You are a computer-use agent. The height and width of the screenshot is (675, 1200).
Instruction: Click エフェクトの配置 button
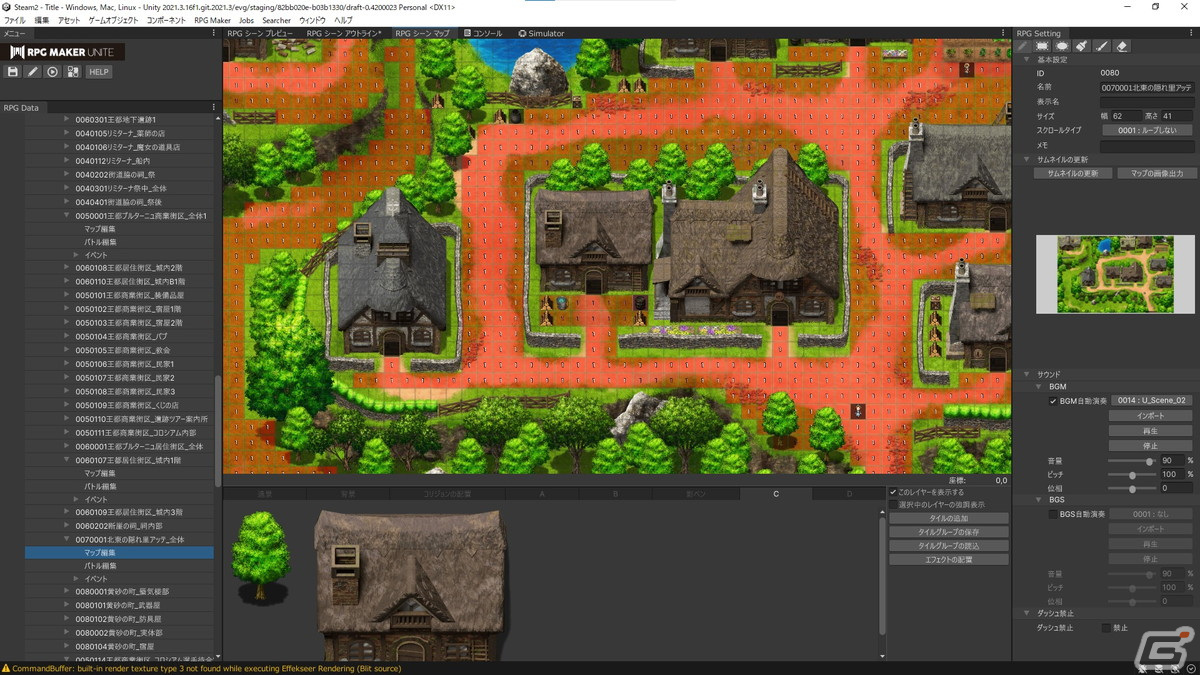coord(948,559)
